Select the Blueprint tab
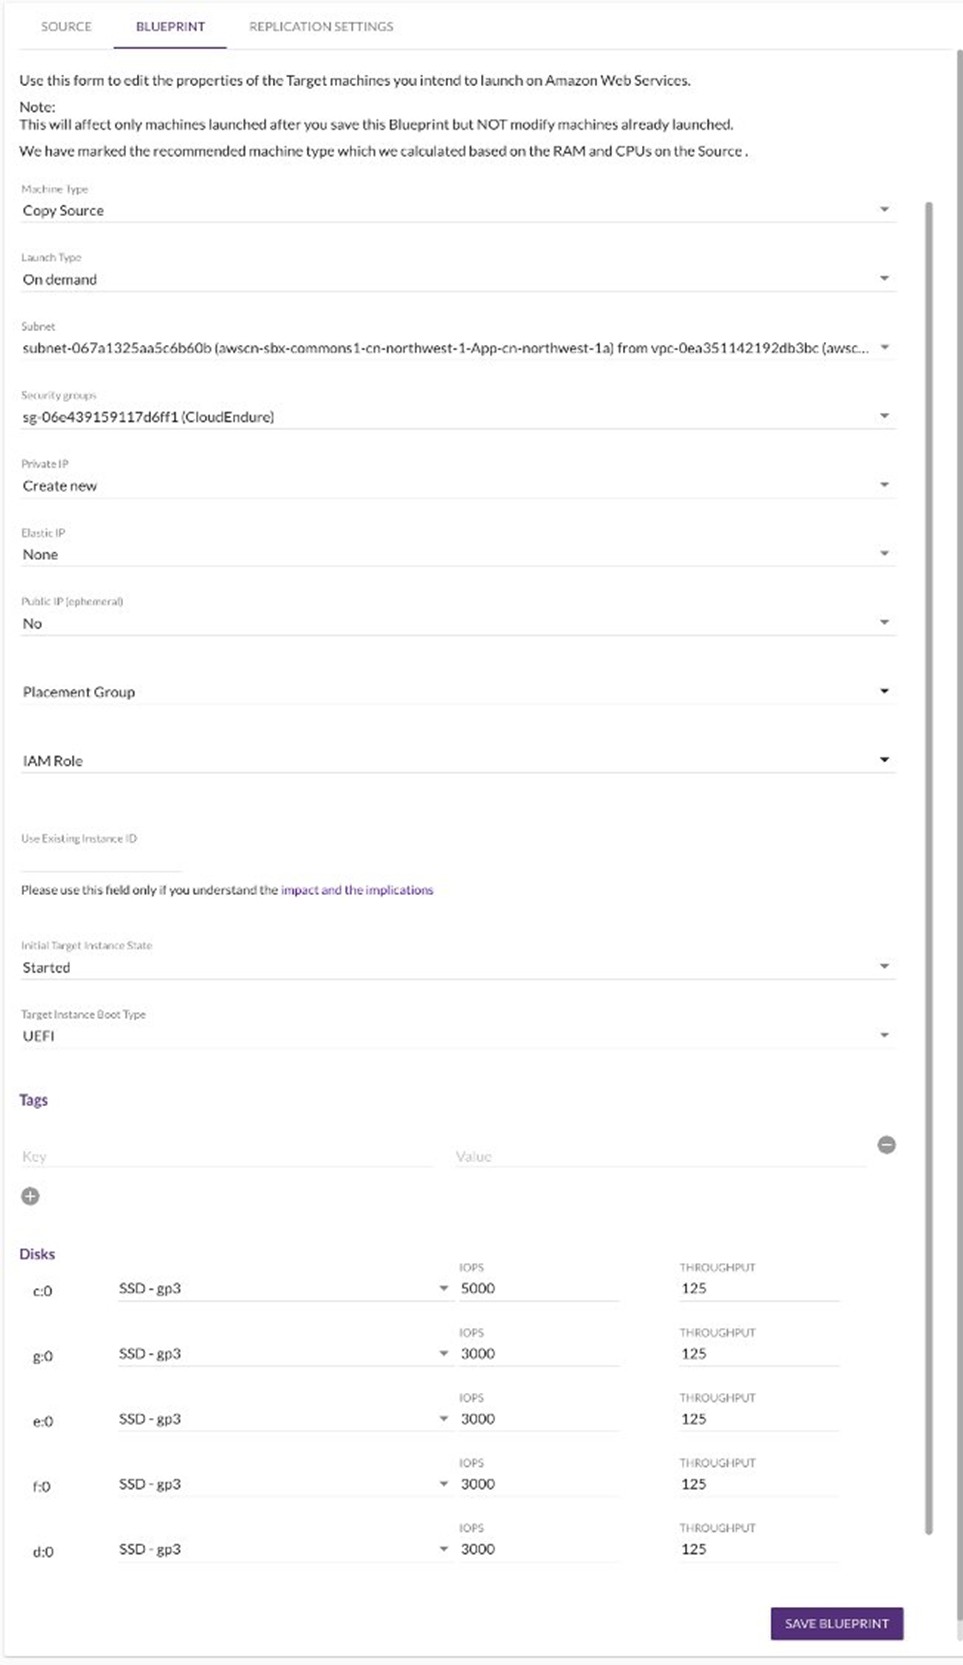Screen dimensions: 963x1665 pyautogui.click(x=170, y=26)
